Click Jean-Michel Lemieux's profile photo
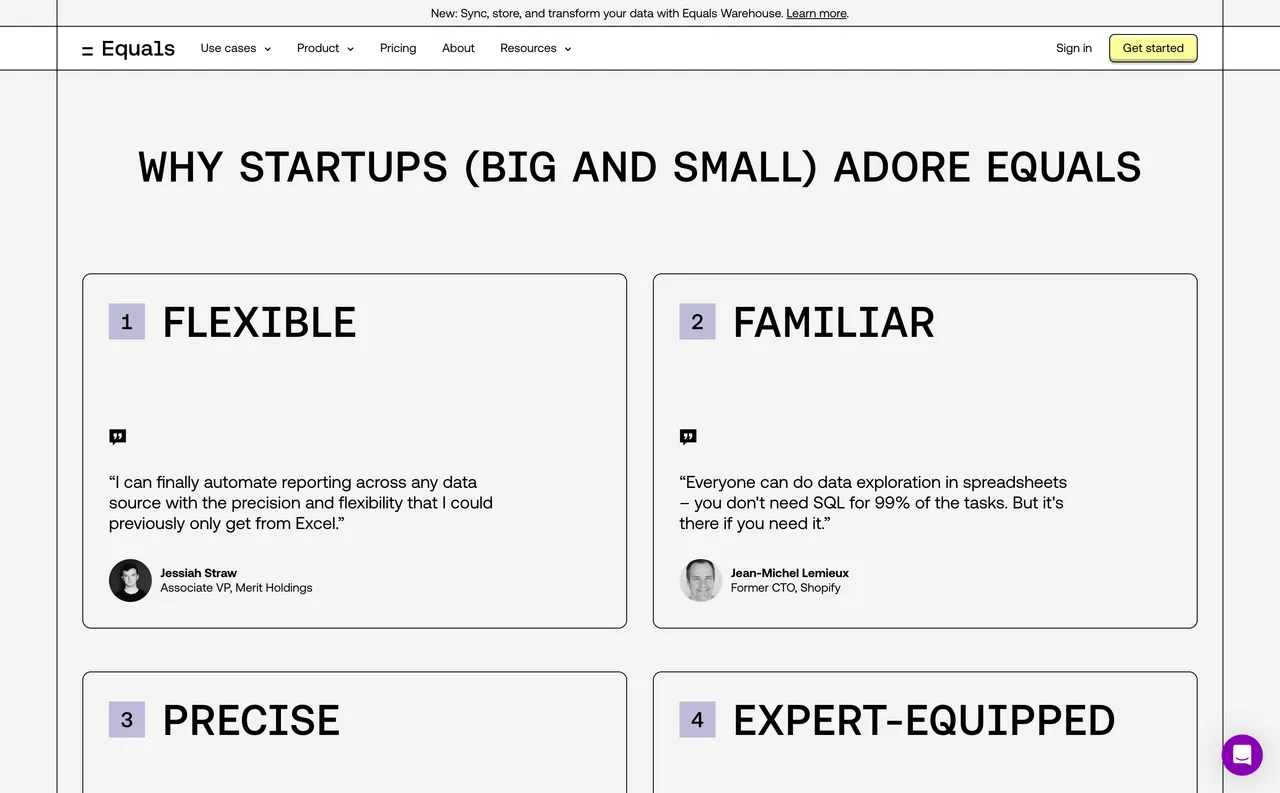The width and height of the screenshot is (1280, 793). pyautogui.click(x=700, y=580)
